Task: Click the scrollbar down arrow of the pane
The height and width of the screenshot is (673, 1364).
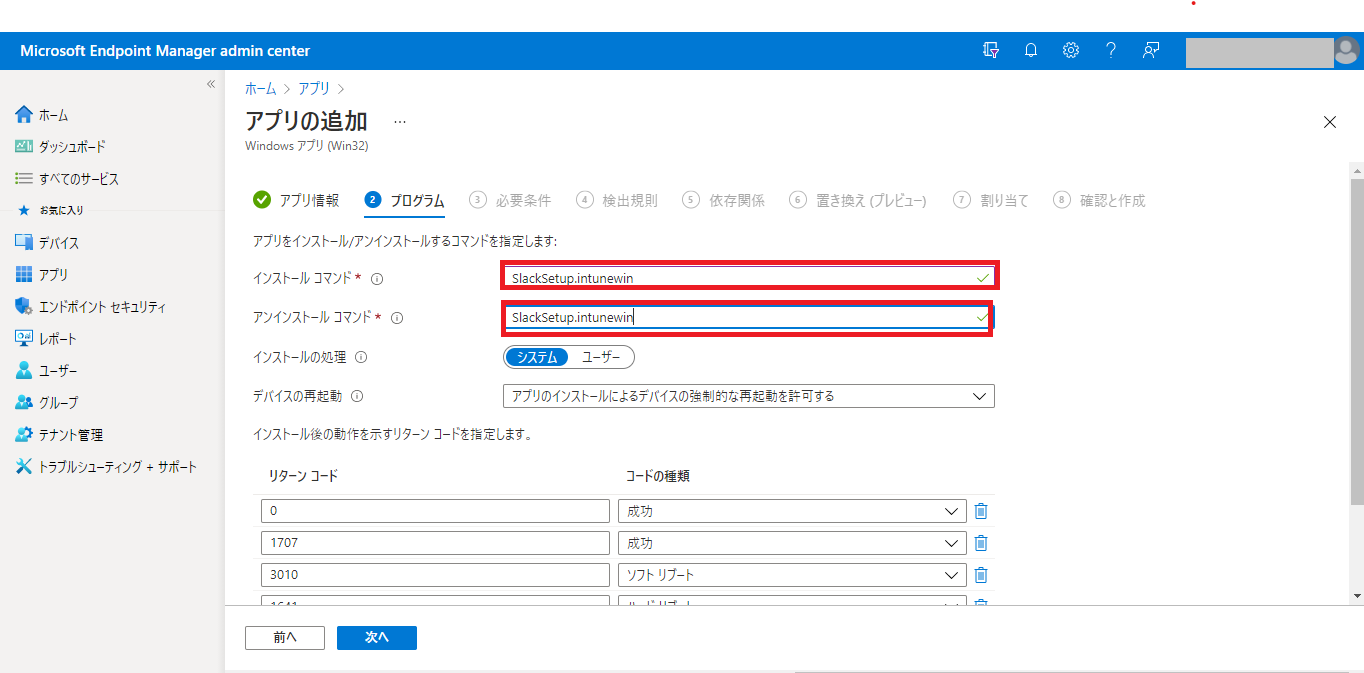Action: (x=1356, y=596)
